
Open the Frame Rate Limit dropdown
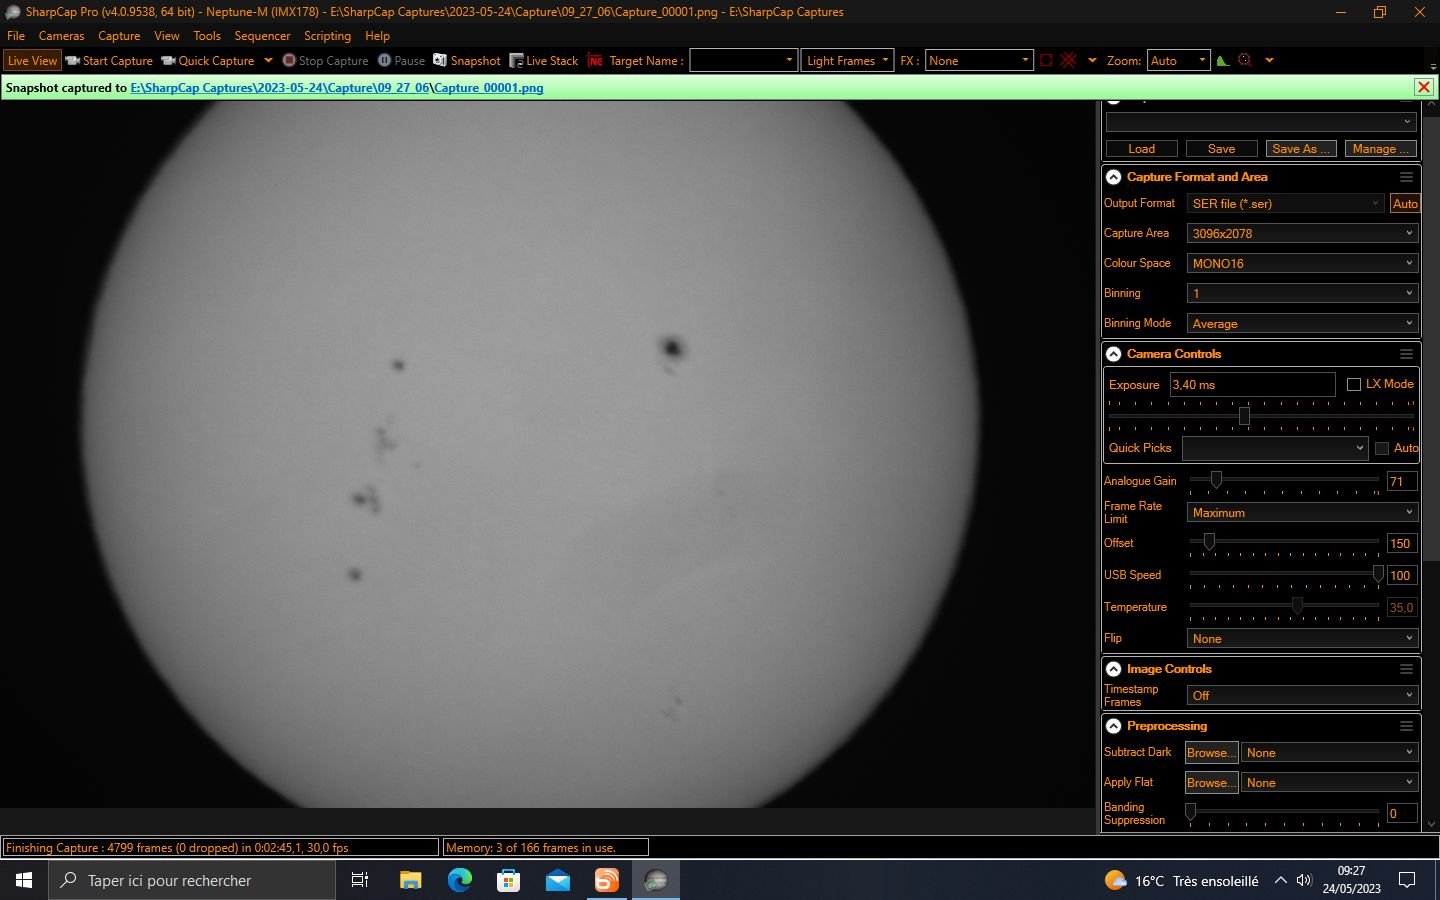[x=1302, y=513]
